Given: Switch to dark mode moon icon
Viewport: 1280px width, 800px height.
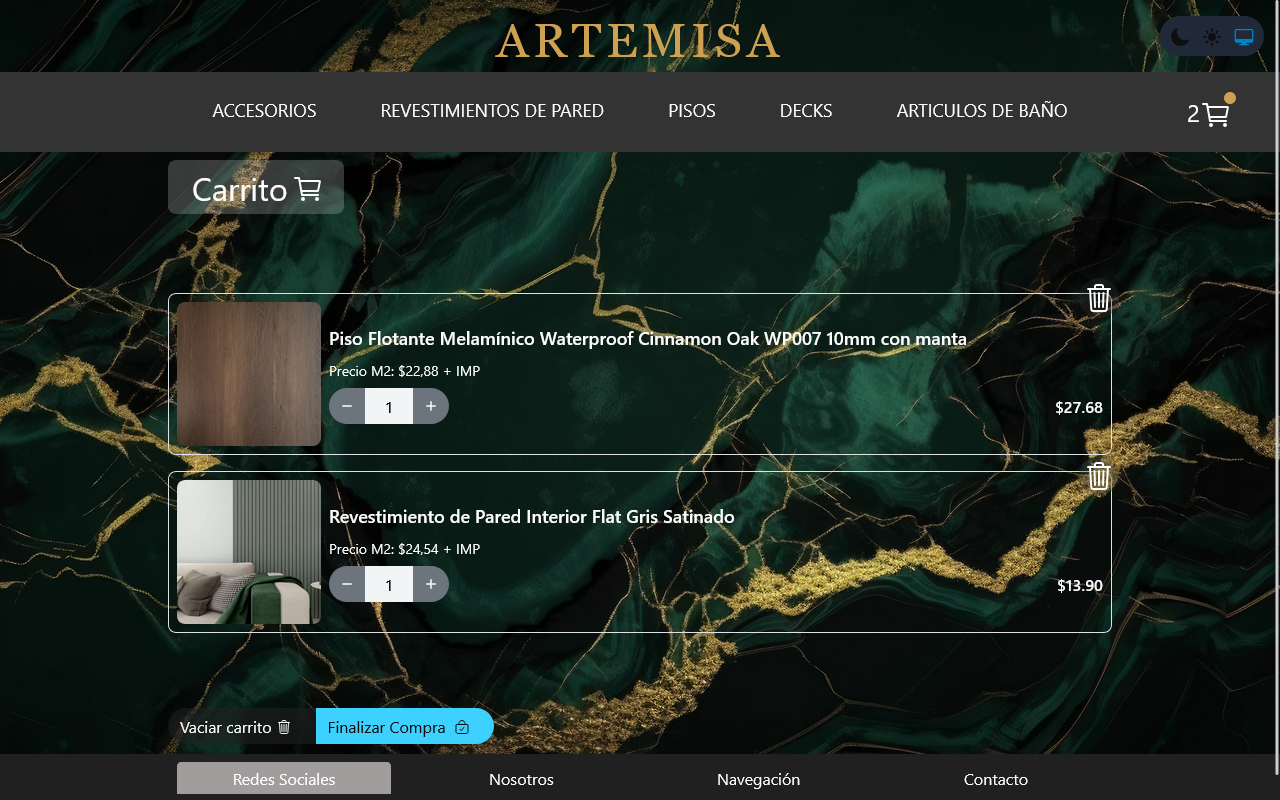Looking at the screenshot, I should tap(1181, 37).
